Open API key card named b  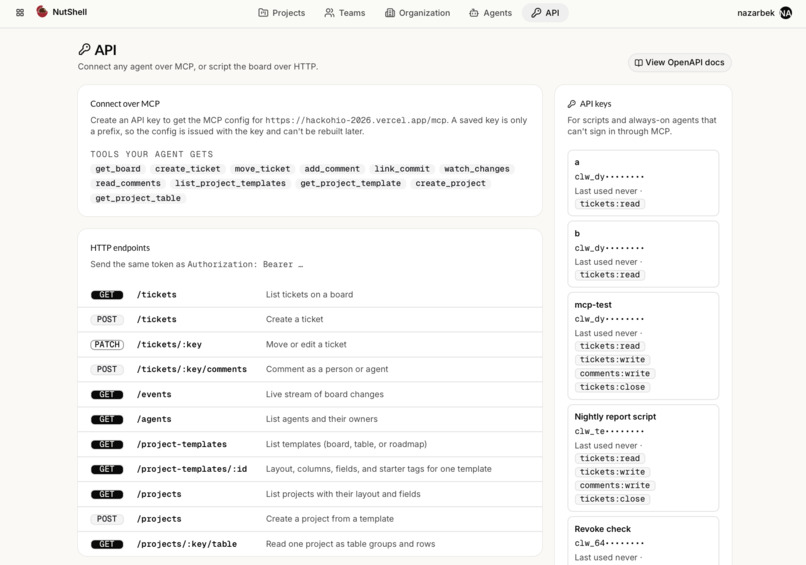[643, 254]
